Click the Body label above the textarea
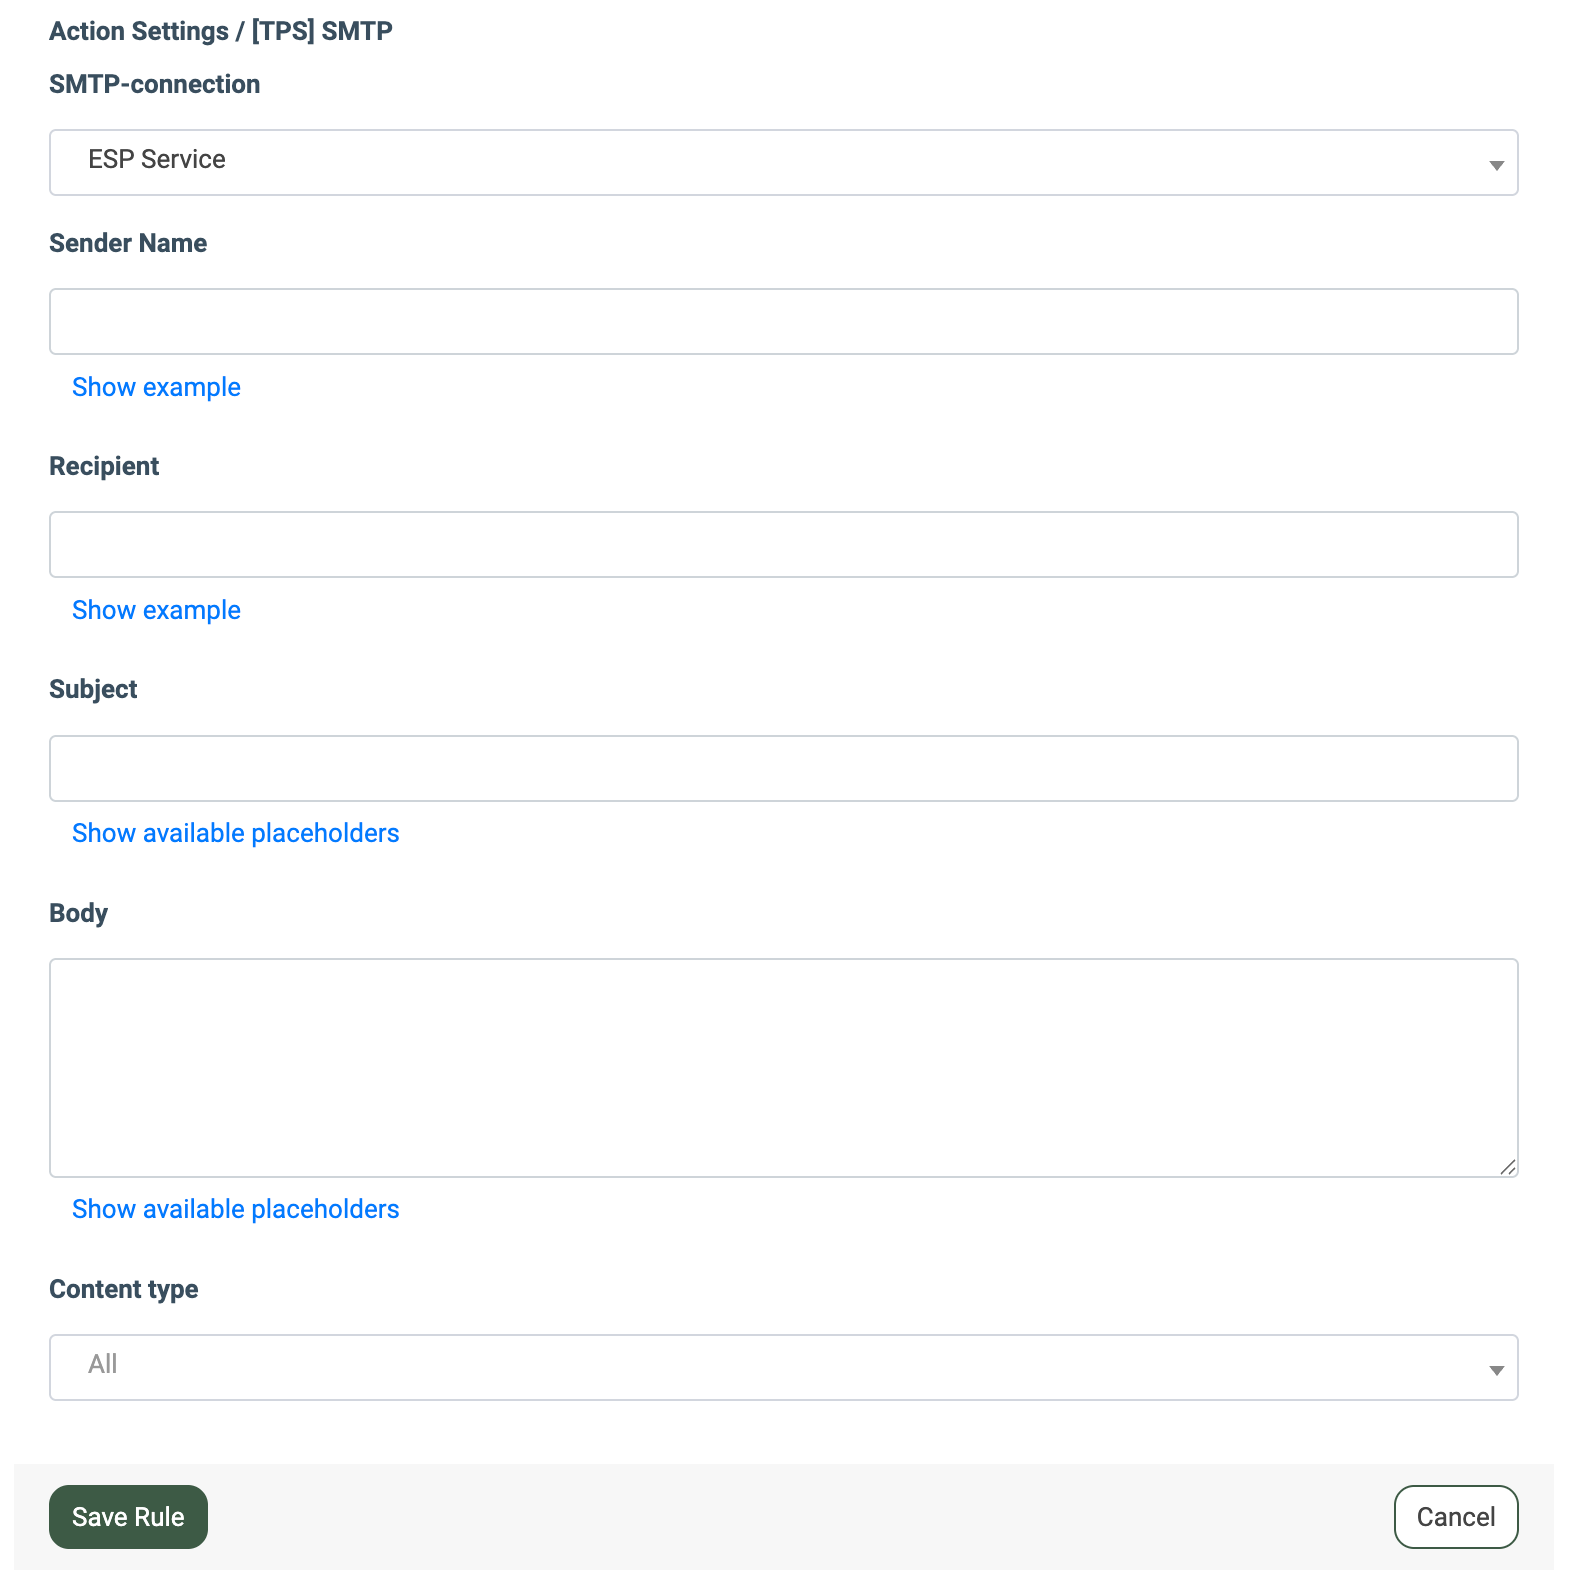This screenshot has width=1572, height=1590. point(78,913)
